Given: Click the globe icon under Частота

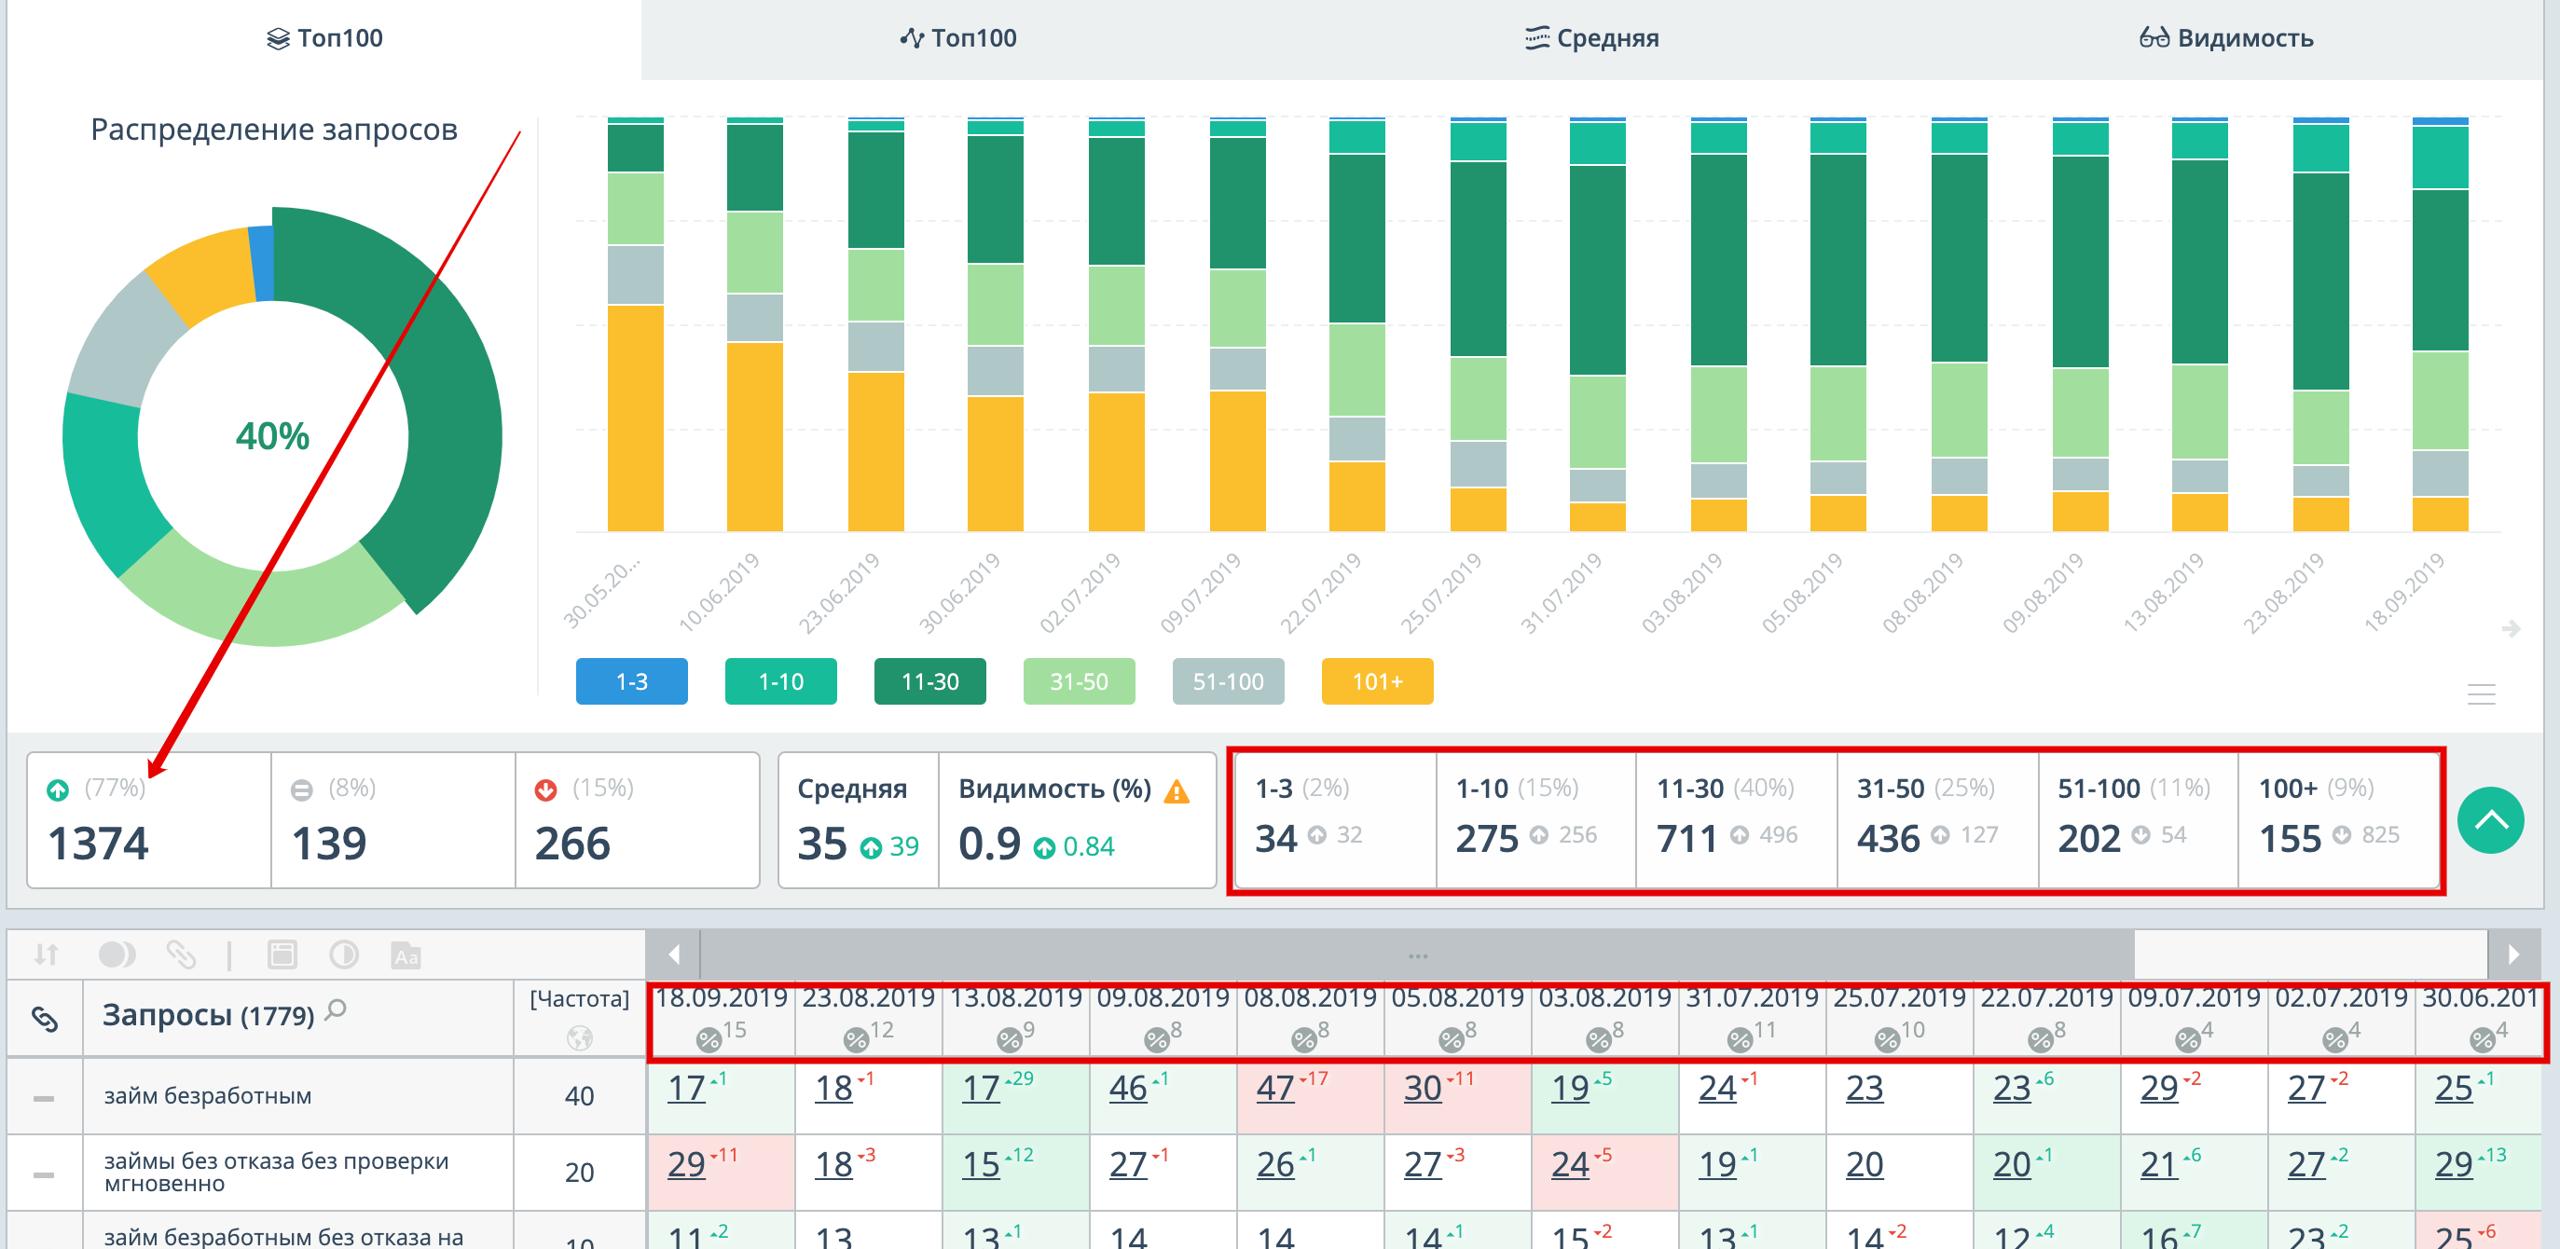Looking at the screenshot, I should (579, 1038).
